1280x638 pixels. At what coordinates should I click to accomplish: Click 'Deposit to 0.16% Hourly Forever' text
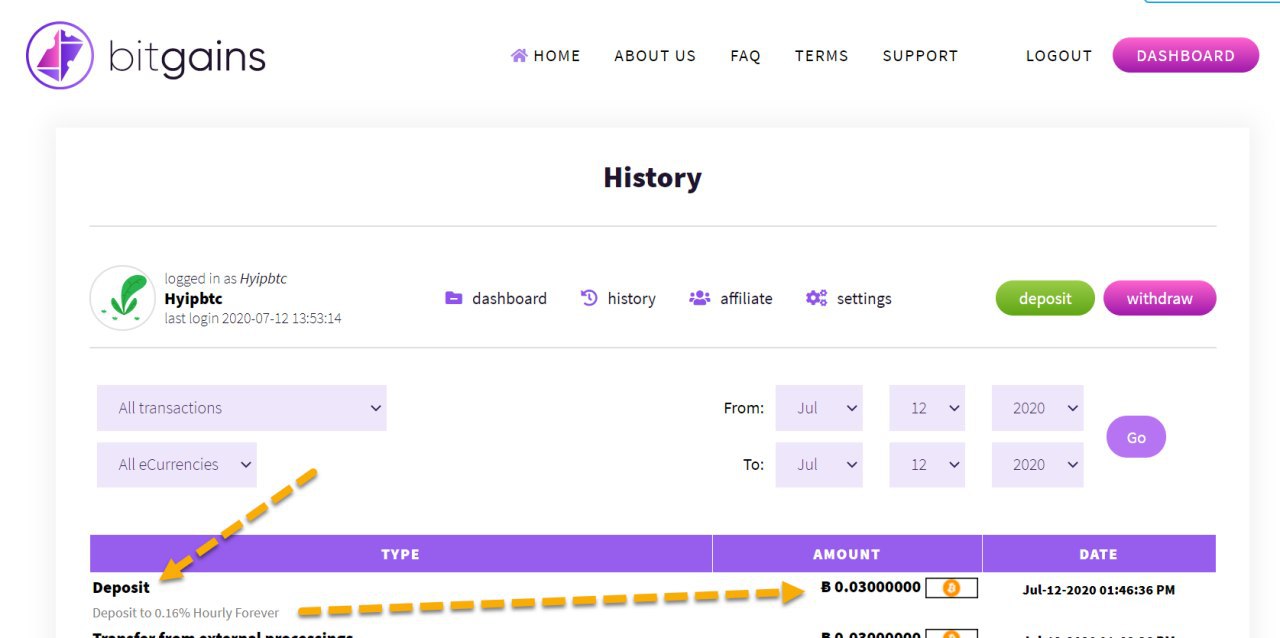tap(186, 613)
